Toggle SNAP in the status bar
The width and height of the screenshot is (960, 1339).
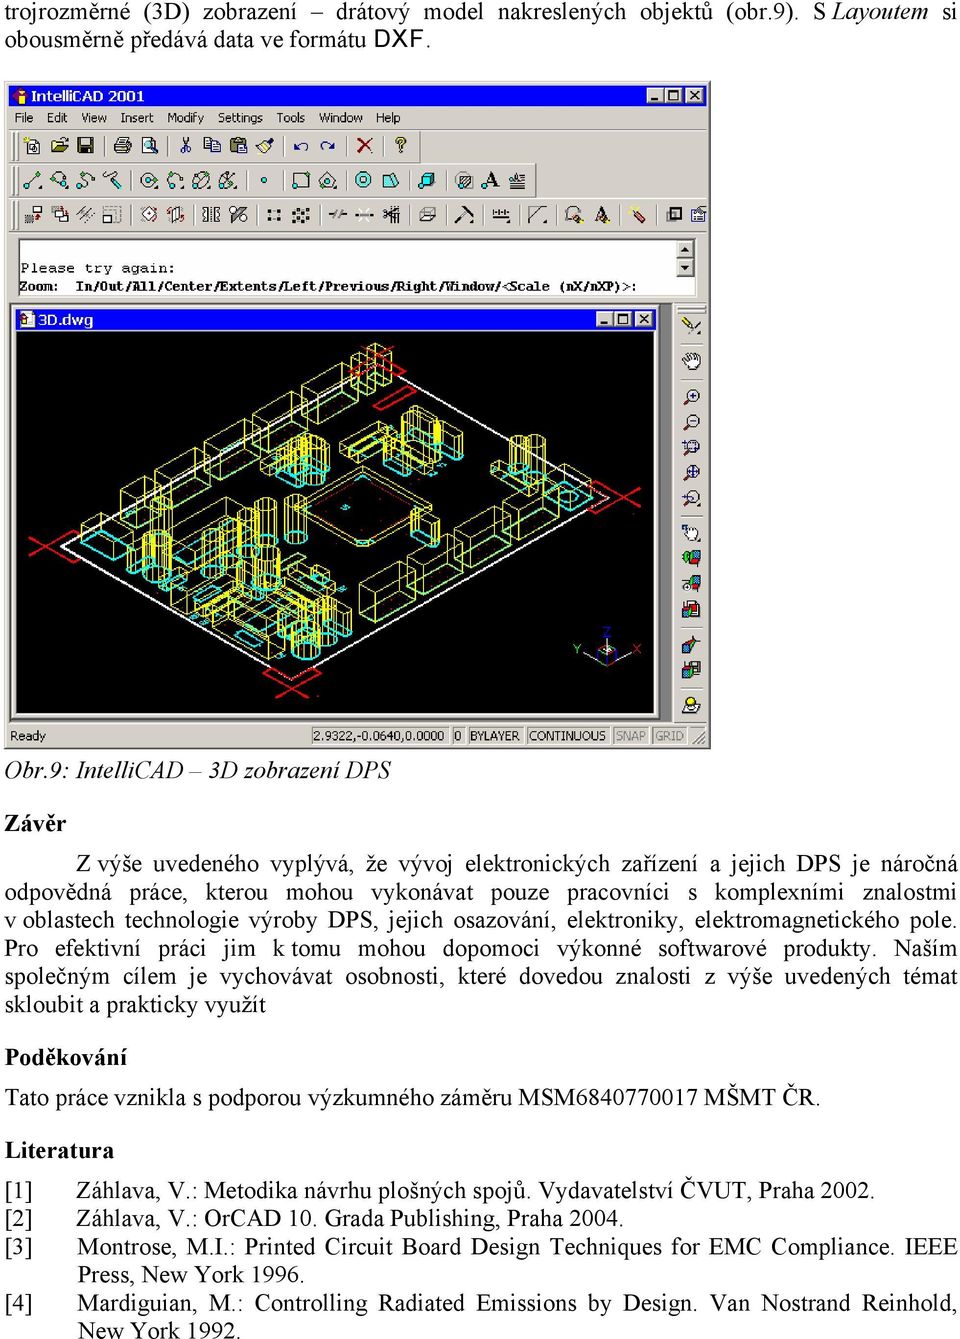(x=630, y=736)
